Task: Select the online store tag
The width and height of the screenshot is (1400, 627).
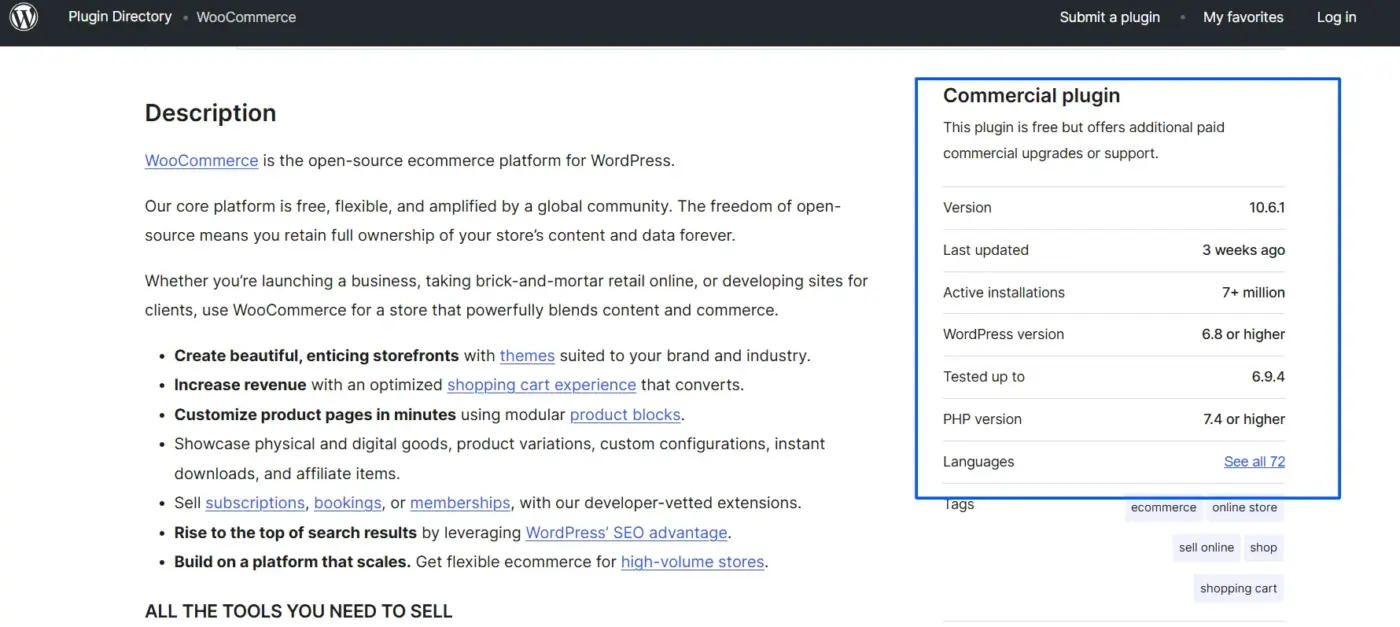Action: click(1244, 507)
